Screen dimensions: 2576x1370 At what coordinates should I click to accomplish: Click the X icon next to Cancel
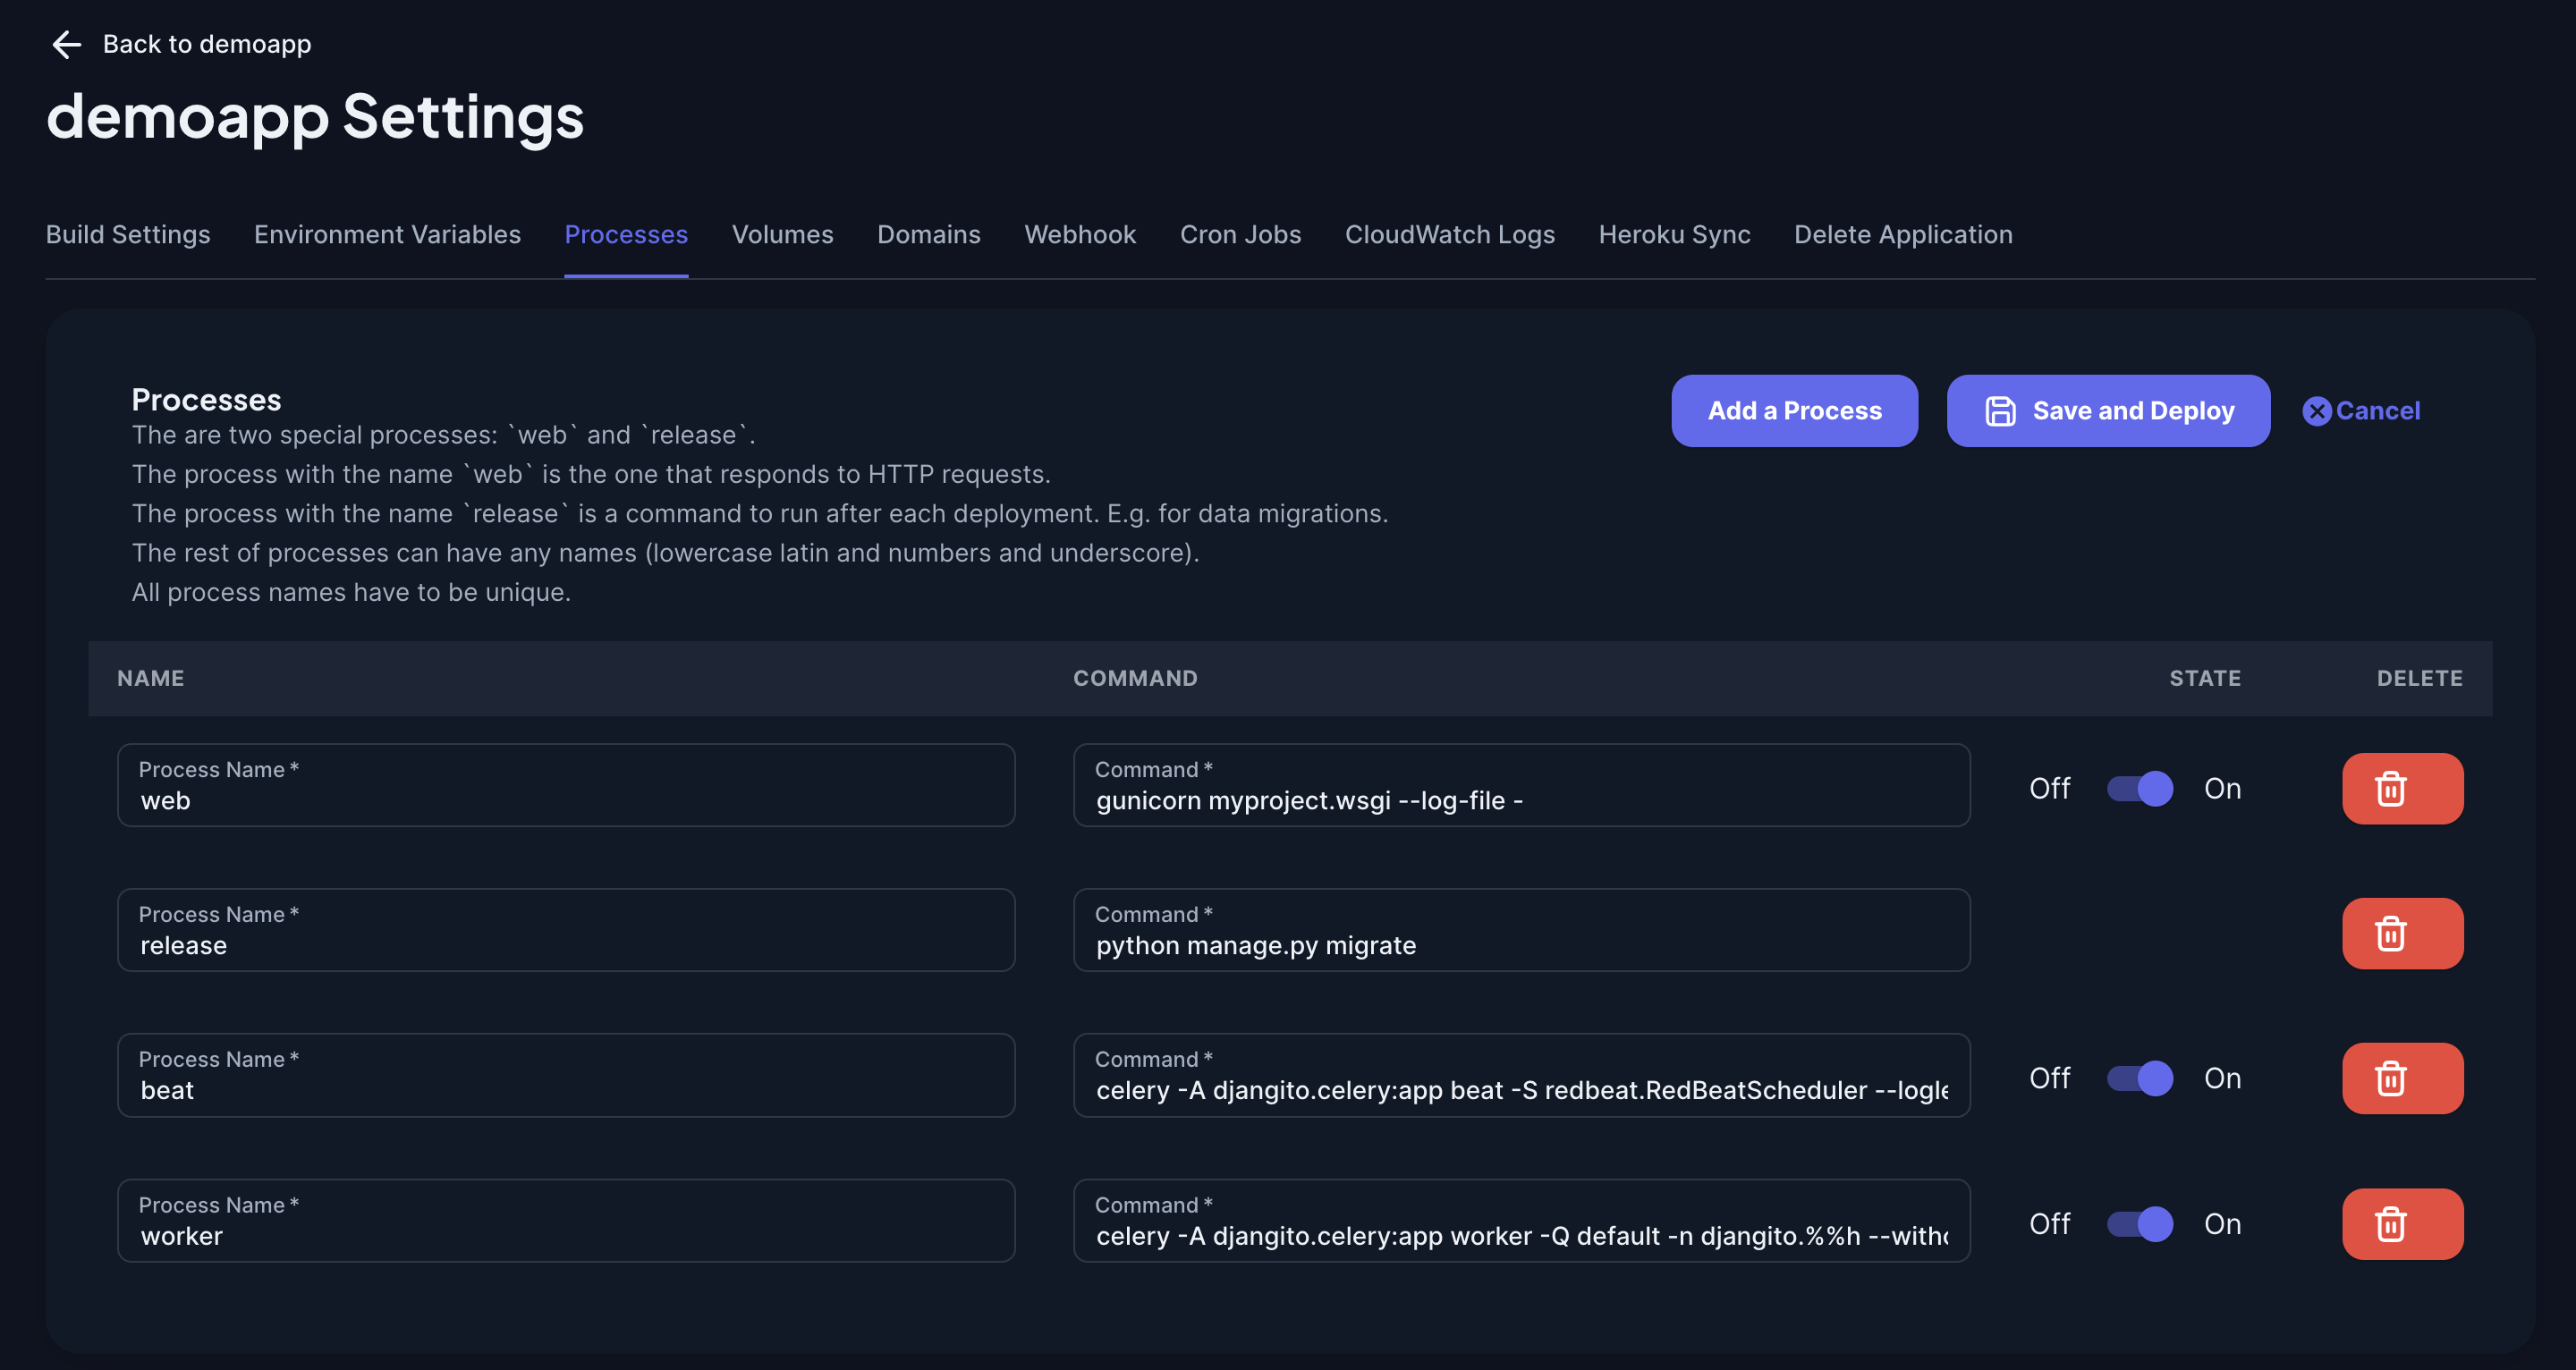click(2317, 410)
